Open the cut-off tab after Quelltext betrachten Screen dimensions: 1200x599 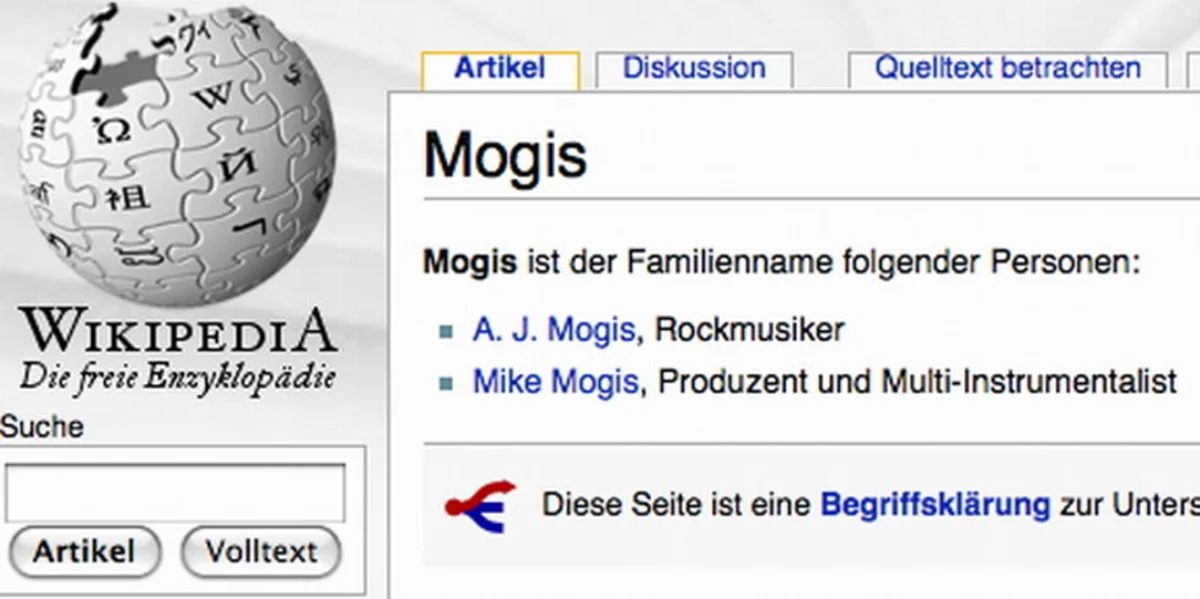click(1192, 71)
